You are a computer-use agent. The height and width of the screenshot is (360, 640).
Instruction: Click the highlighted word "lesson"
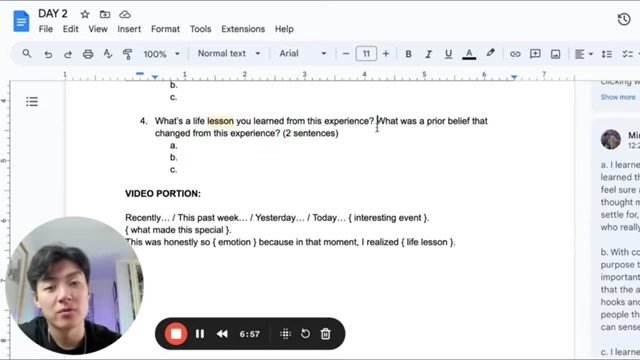(220, 121)
